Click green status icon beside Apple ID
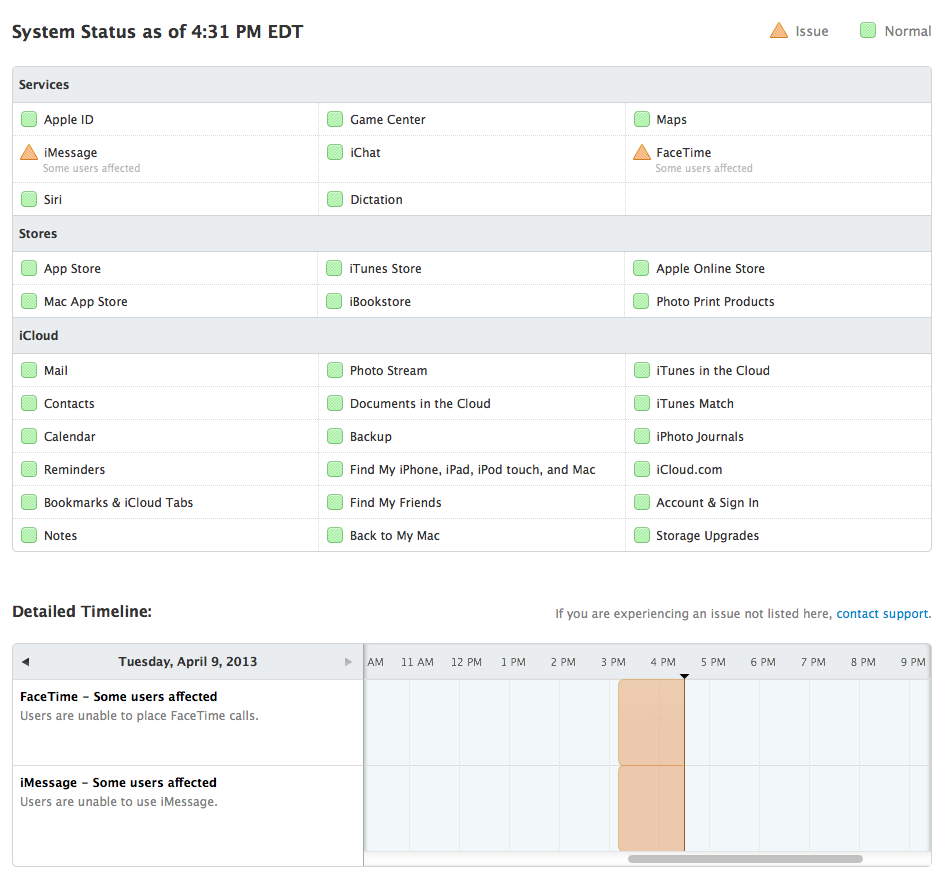 (29, 120)
